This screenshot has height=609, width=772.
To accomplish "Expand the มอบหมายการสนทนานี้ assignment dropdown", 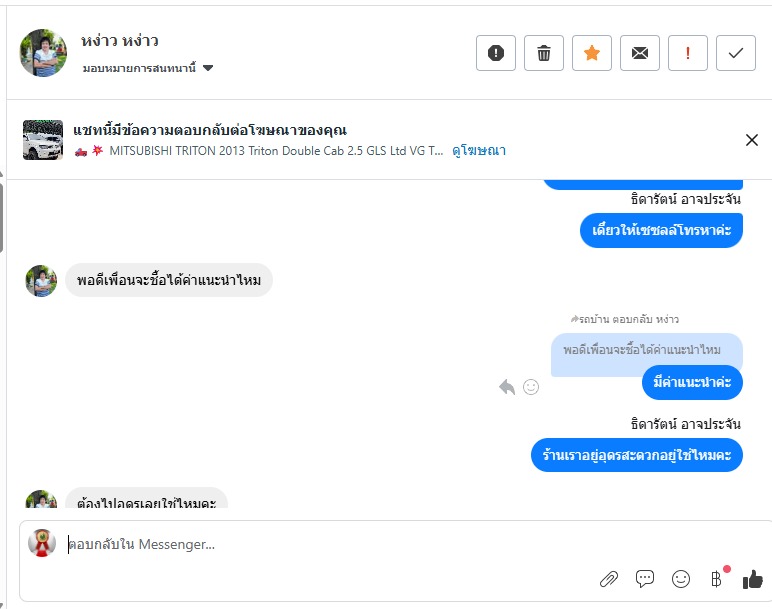I will [x=208, y=68].
